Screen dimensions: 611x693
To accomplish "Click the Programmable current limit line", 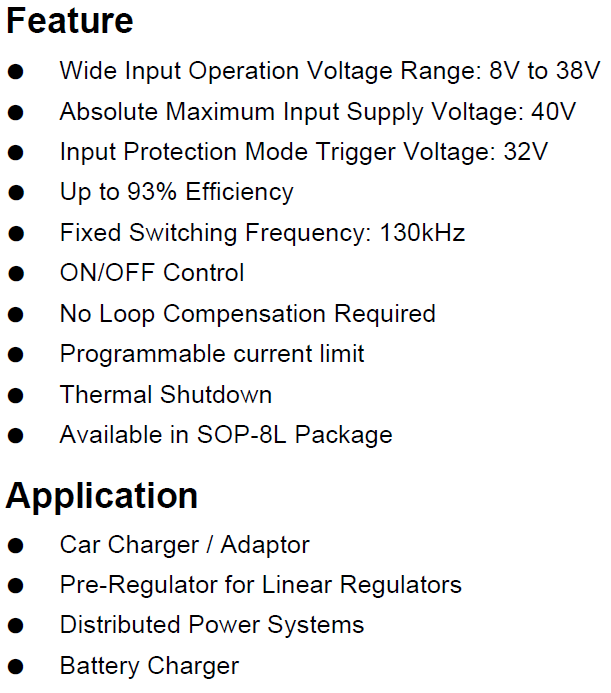I will (212, 354).
